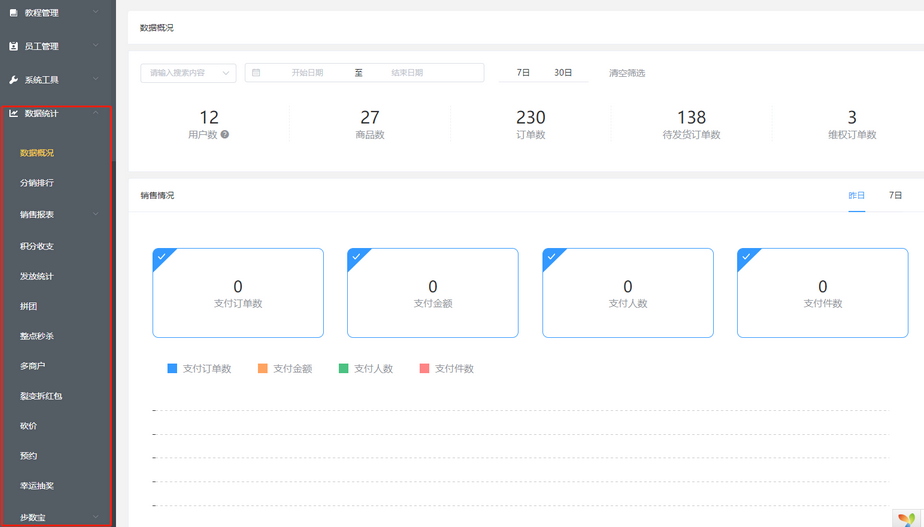924x527 pixels.
Task: Collapse the 数据统计 menu chevron
Action: tap(96, 113)
